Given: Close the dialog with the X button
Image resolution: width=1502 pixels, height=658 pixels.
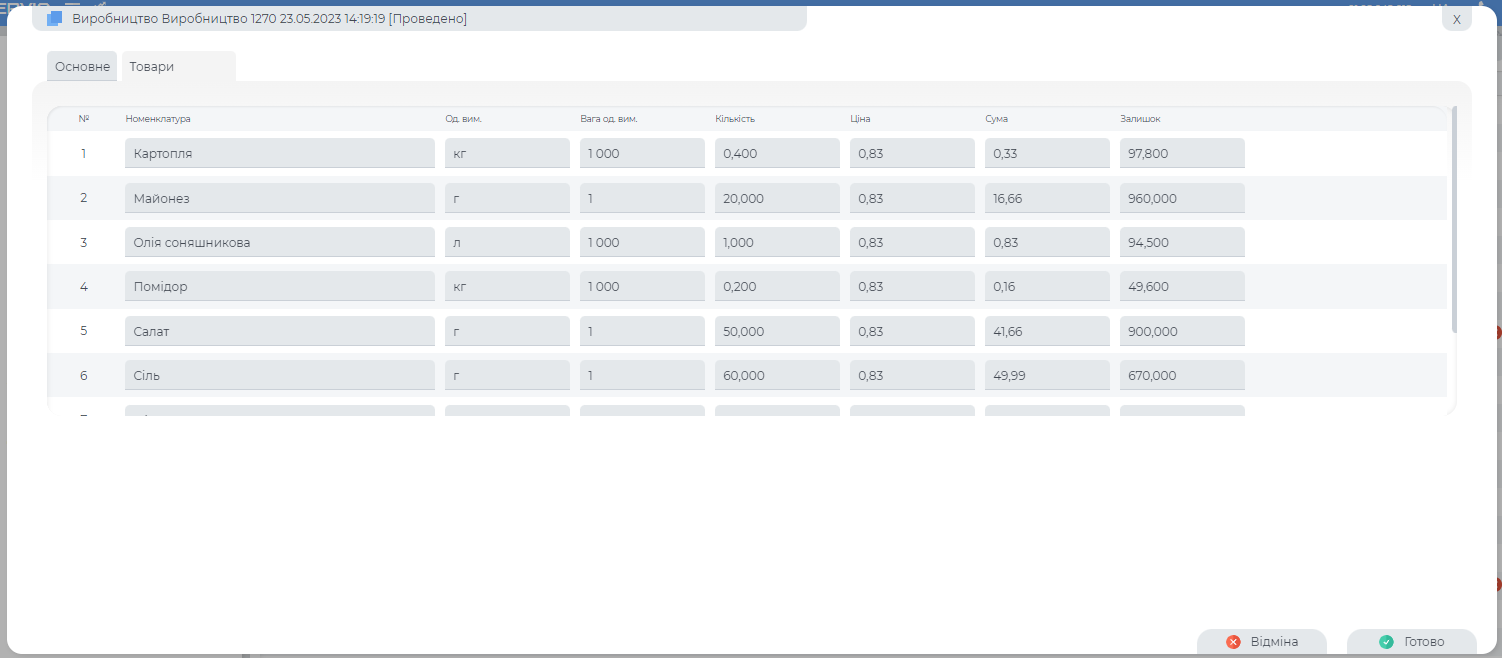Looking at the screenshot, I should (x=1456, y=19).
